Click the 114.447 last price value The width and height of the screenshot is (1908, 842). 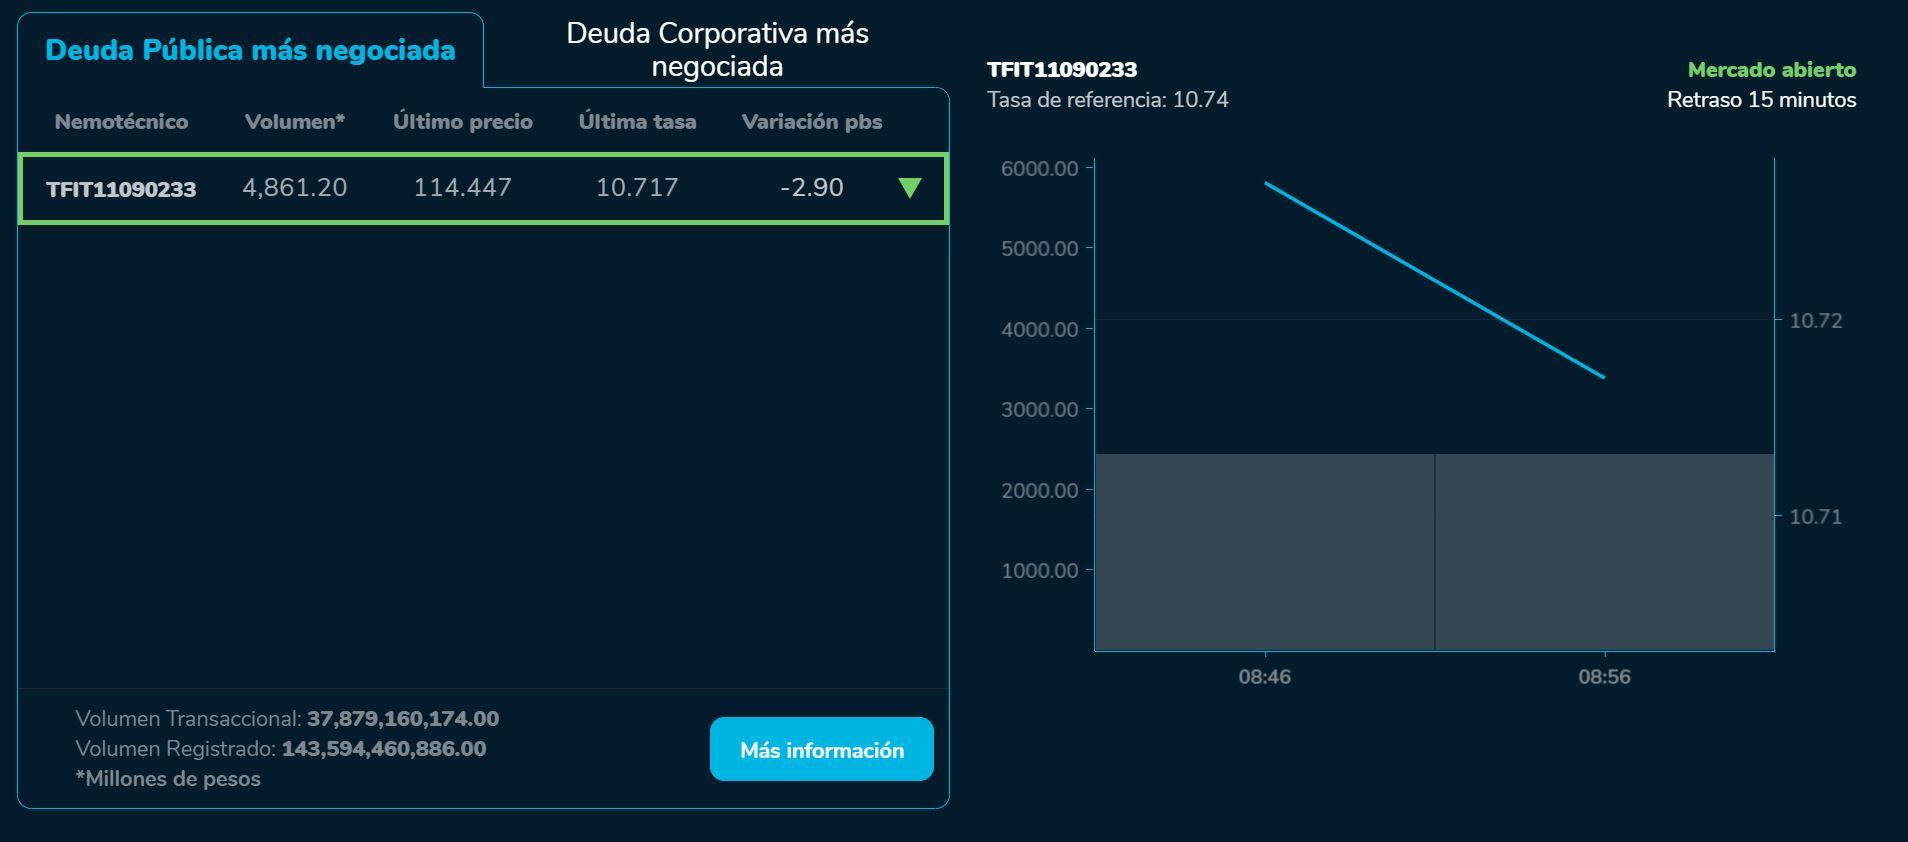pyautogui.click(x=462, y=188)
